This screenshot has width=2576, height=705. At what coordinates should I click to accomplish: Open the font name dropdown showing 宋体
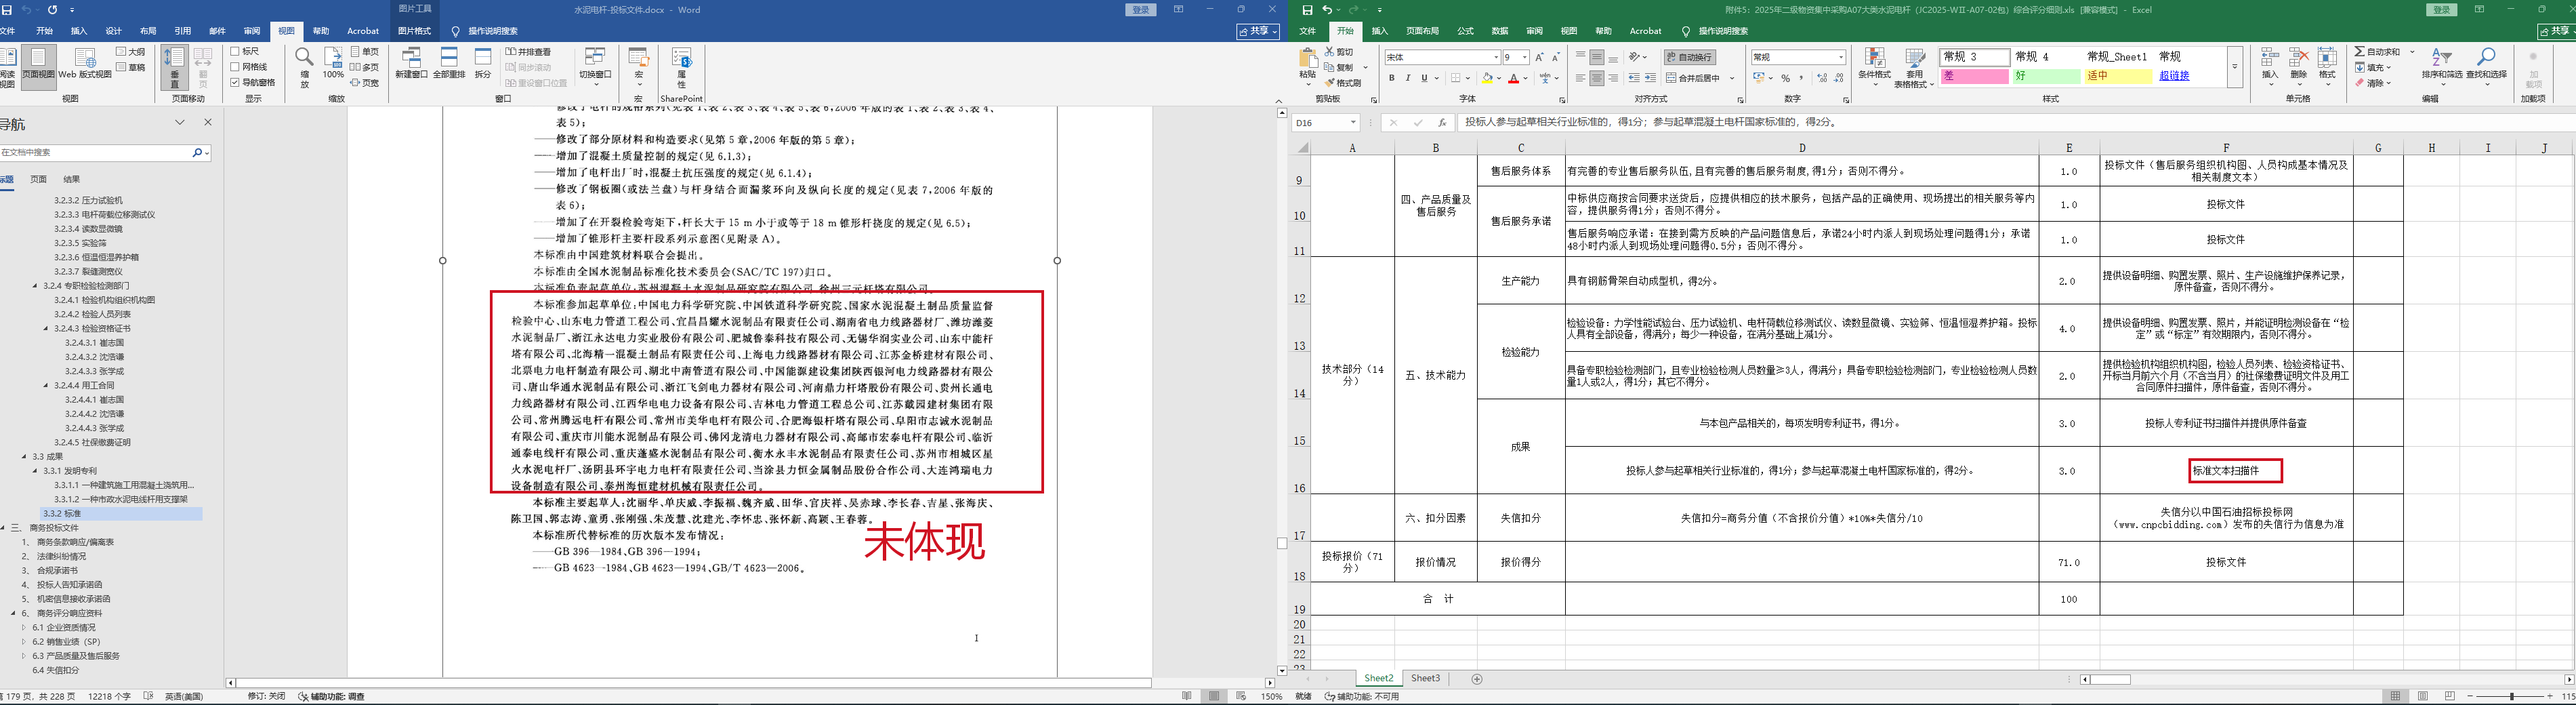pos(1496,57)
